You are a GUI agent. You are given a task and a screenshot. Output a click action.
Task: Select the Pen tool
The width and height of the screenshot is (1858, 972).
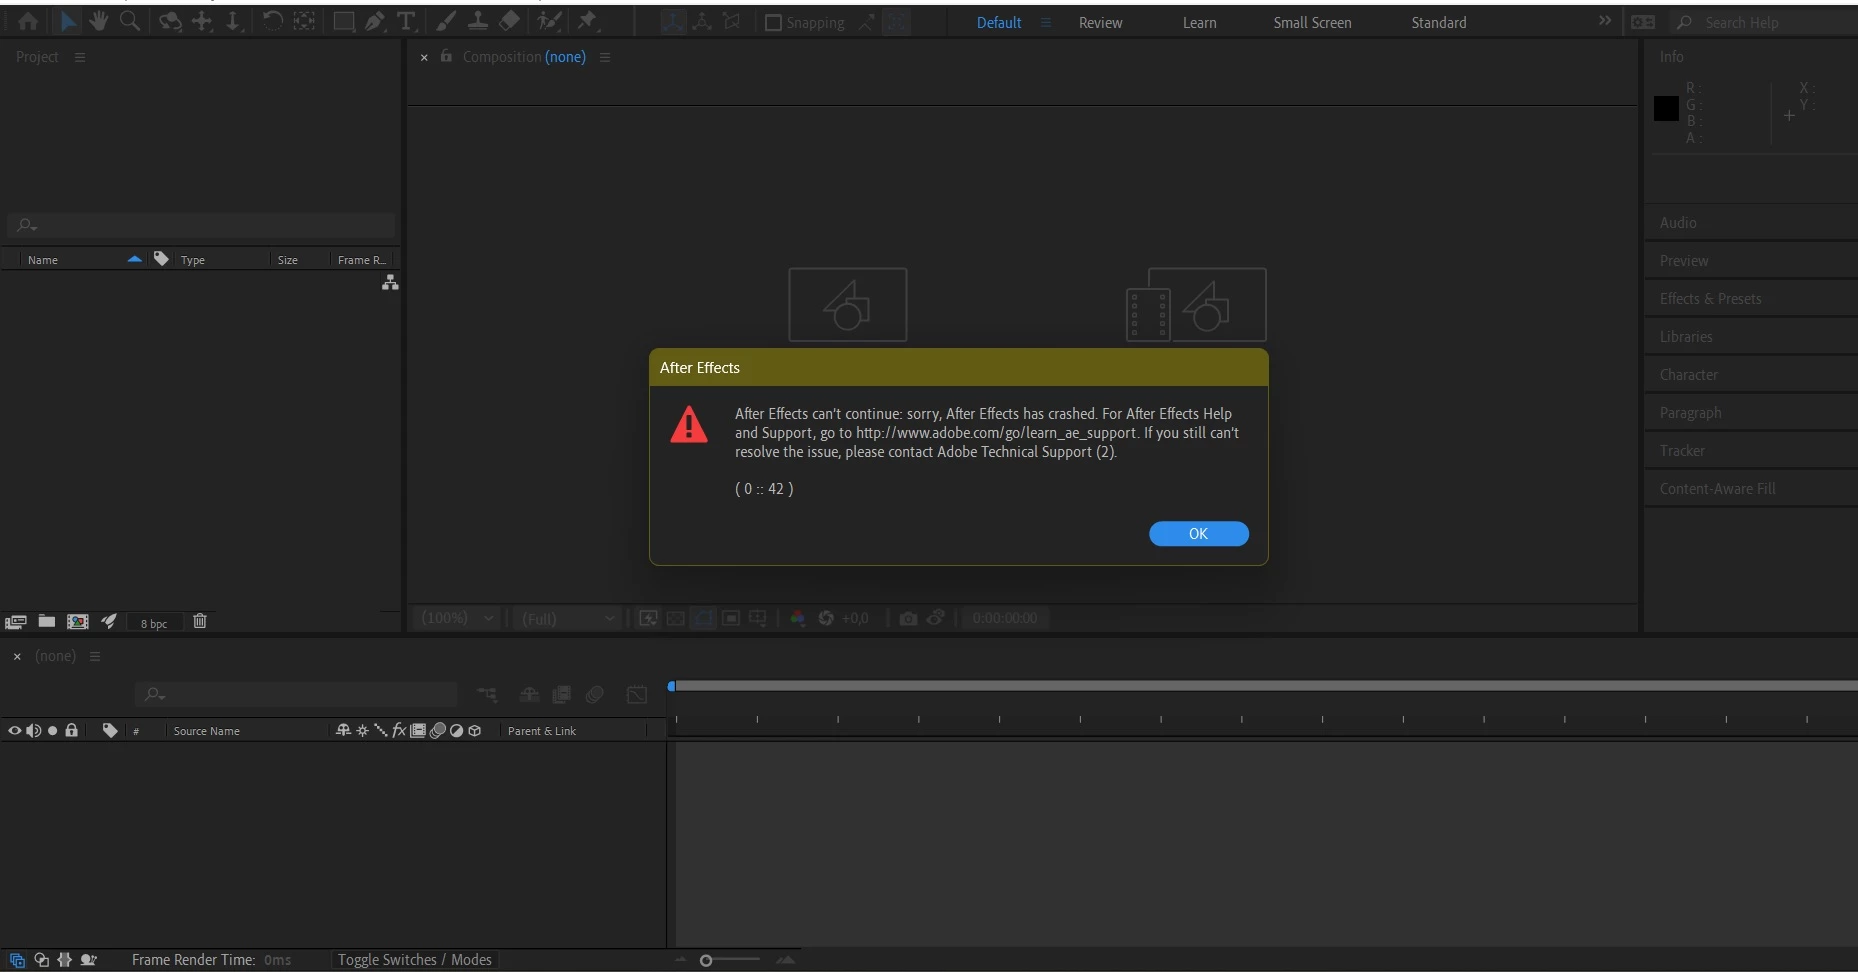click(x=375, y=21)
